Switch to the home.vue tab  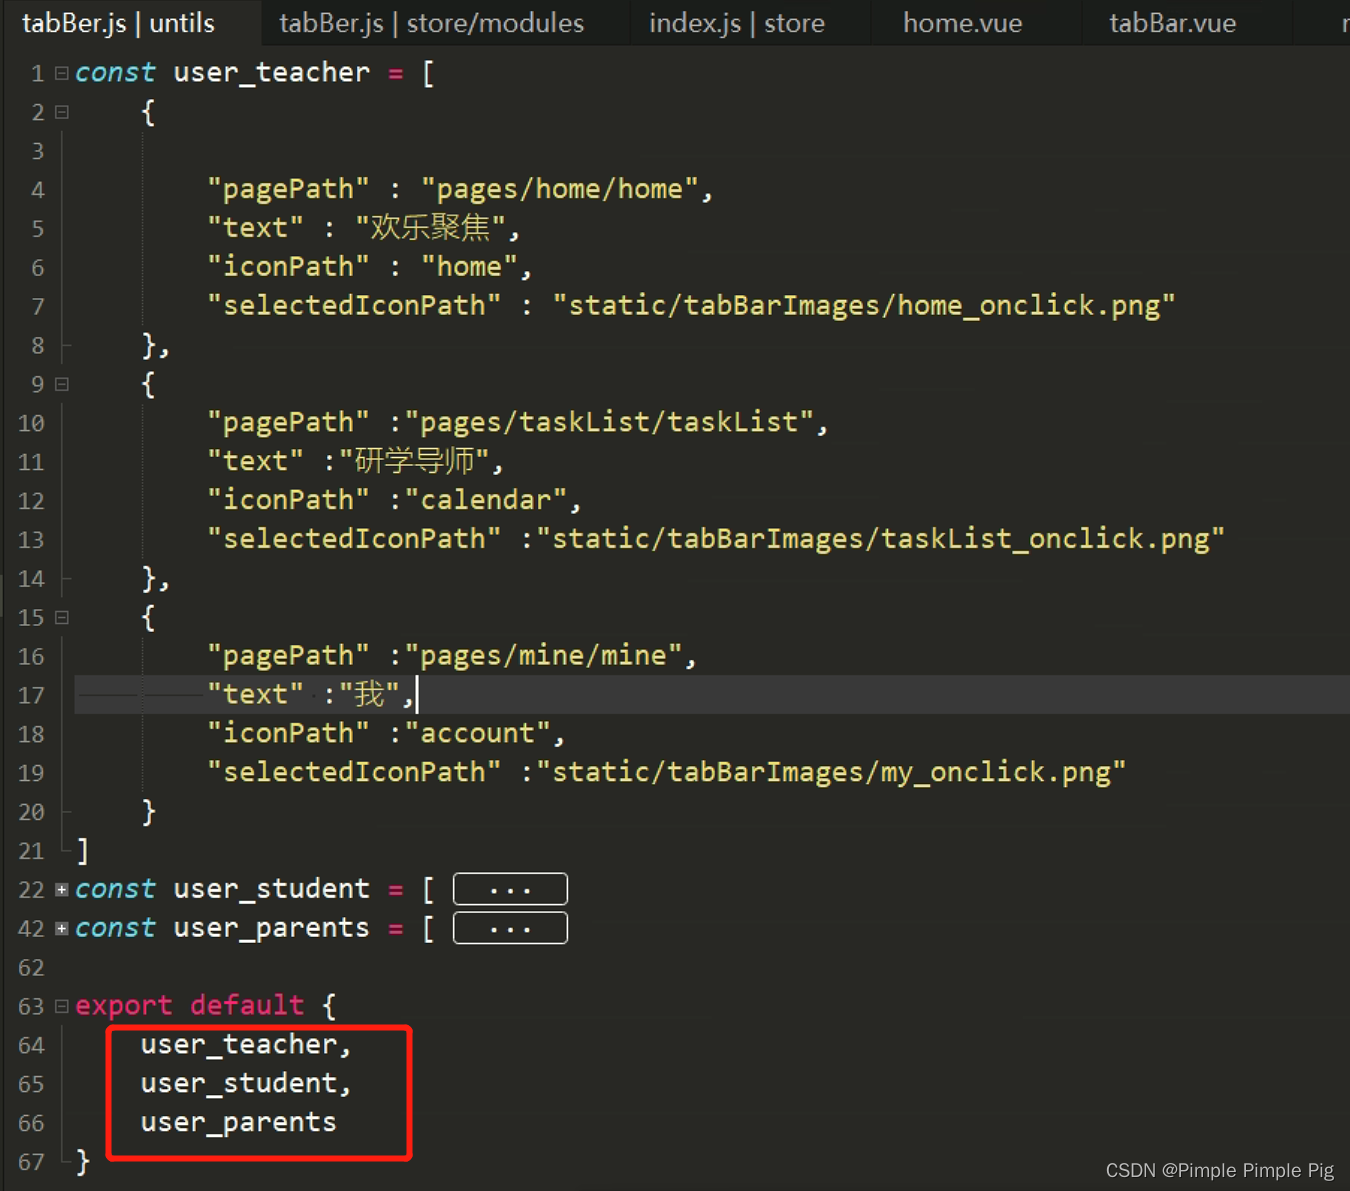click(x=962, y=23)
